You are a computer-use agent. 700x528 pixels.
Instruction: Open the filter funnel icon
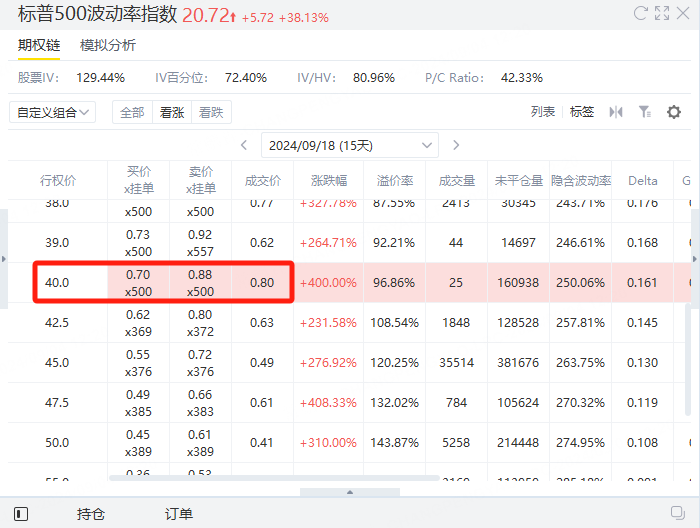pos(645,112)
